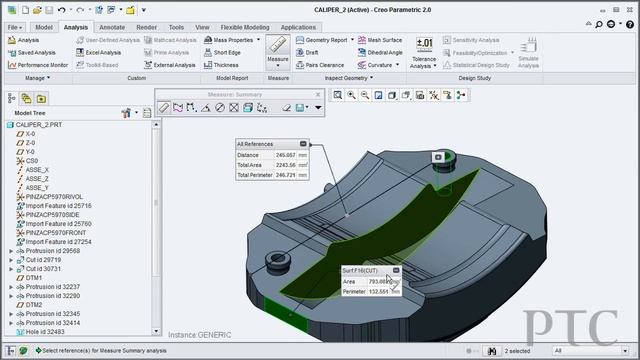Toggle Summary measure mode in Measure dialog

(164, 107)
